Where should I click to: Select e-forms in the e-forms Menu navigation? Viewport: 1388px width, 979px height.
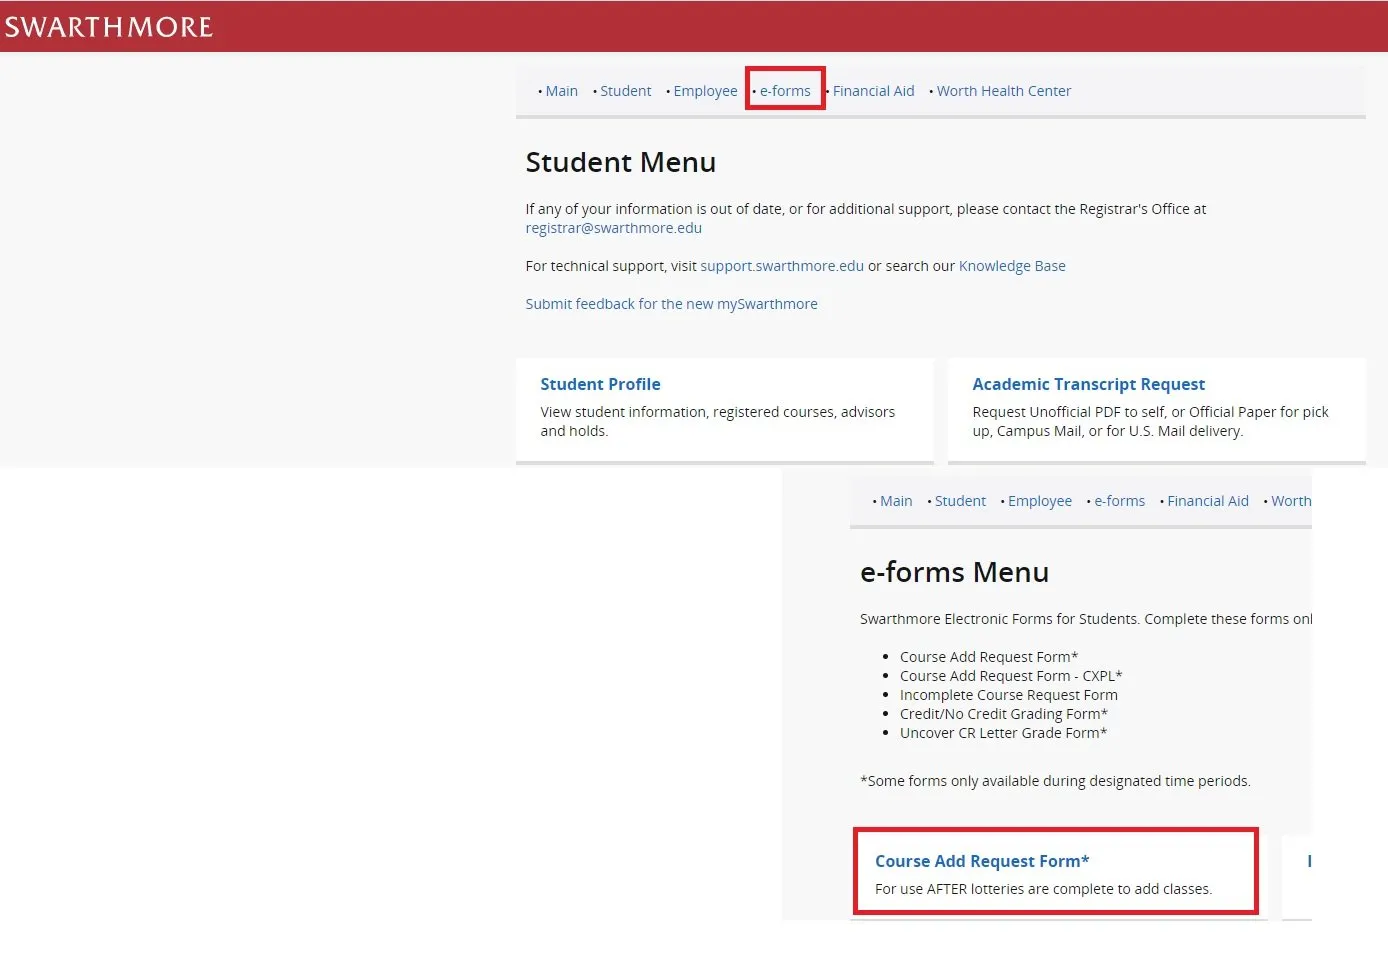click(1119, 501)
